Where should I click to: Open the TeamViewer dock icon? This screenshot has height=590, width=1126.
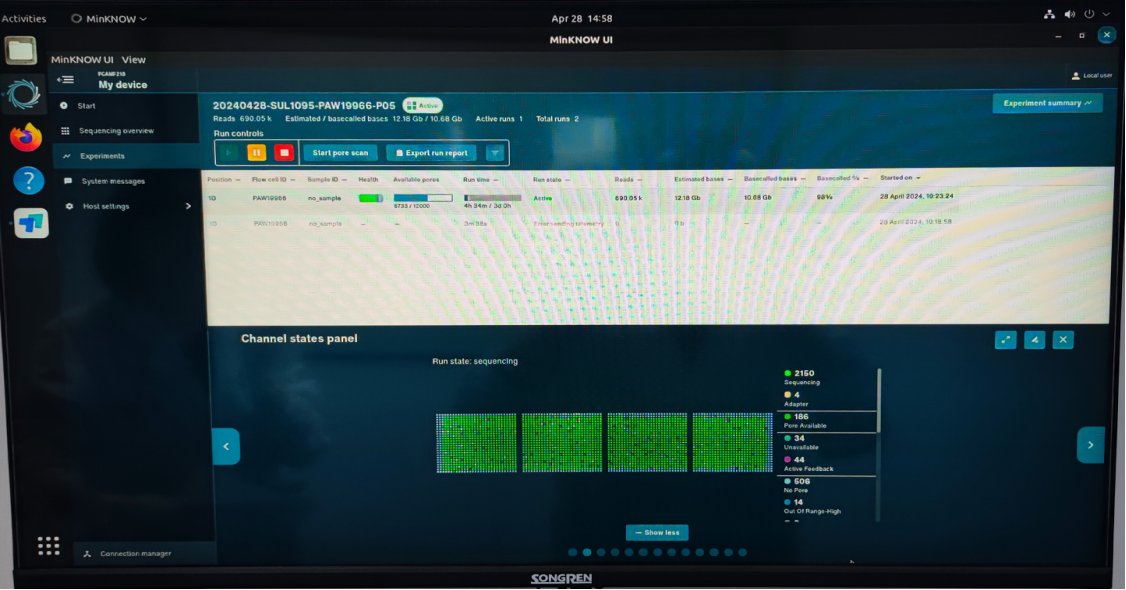tap(31, 223)
